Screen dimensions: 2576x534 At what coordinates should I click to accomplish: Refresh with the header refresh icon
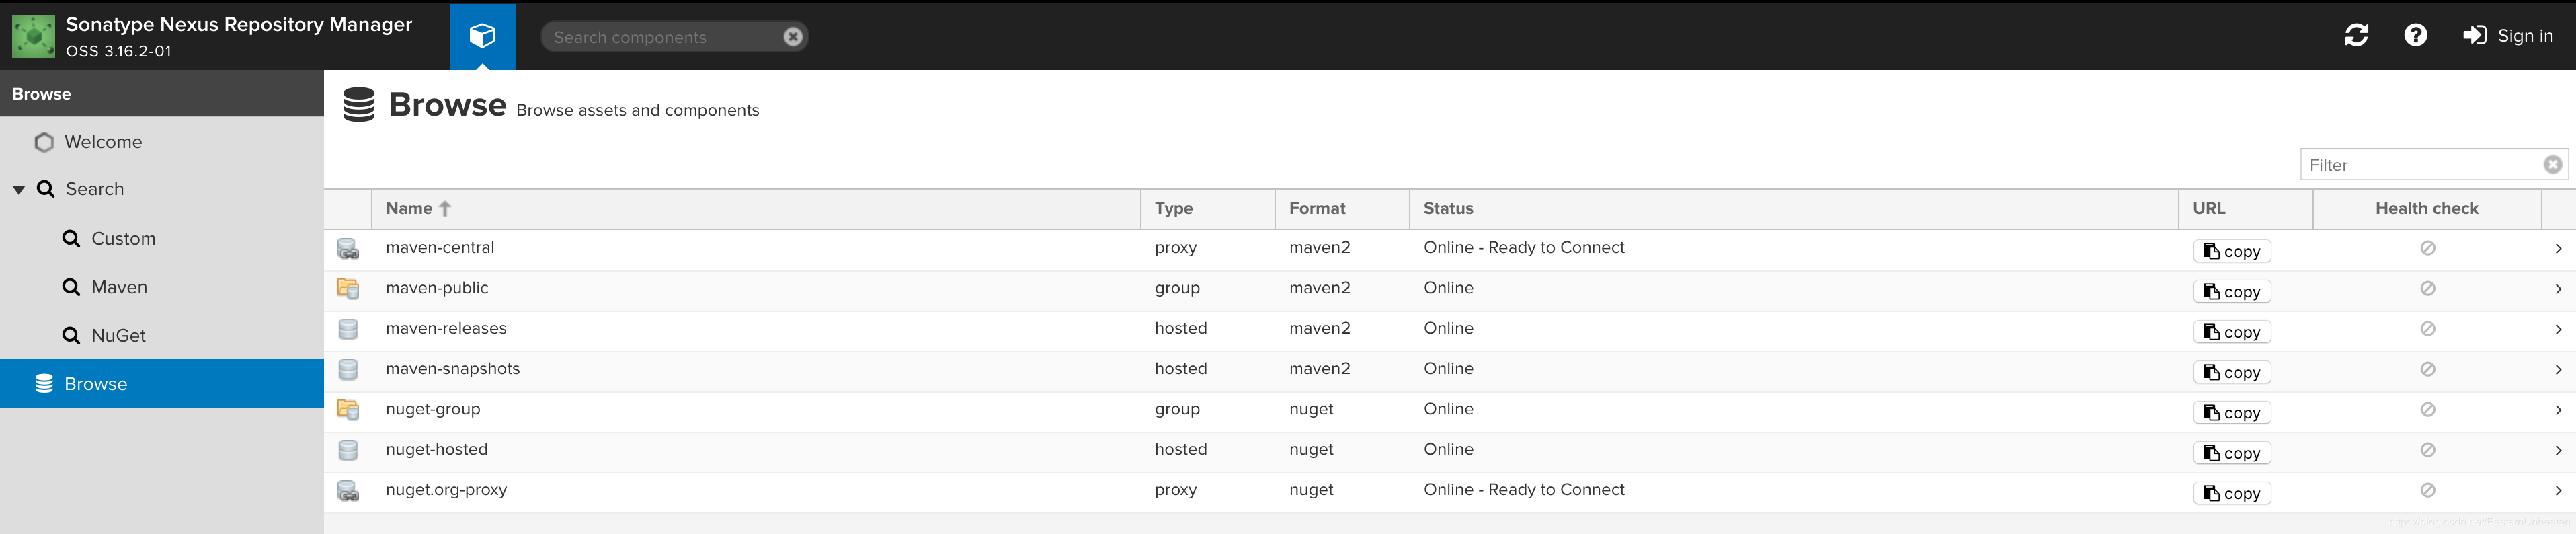pos(2356,36)
